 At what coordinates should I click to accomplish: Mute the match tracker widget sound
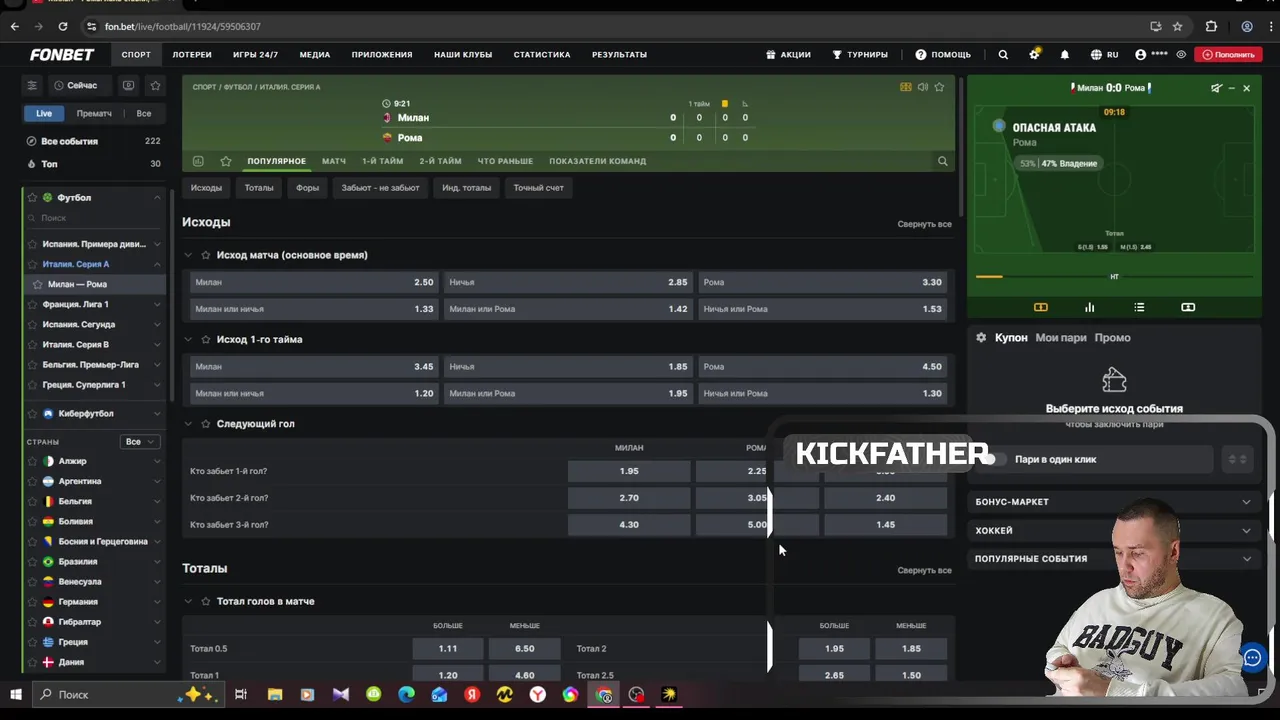tap(1216, 88)
